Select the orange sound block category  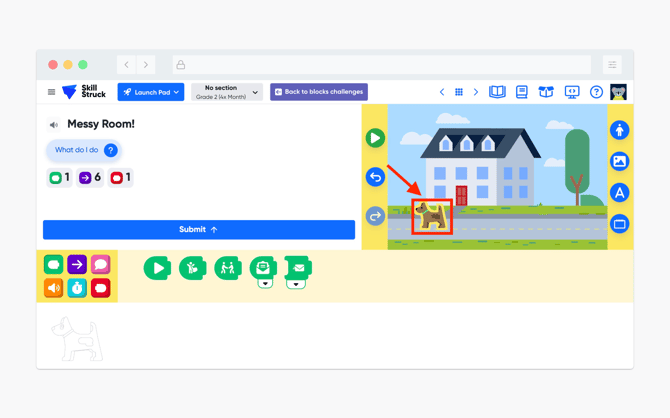click(x=53, y=288)
